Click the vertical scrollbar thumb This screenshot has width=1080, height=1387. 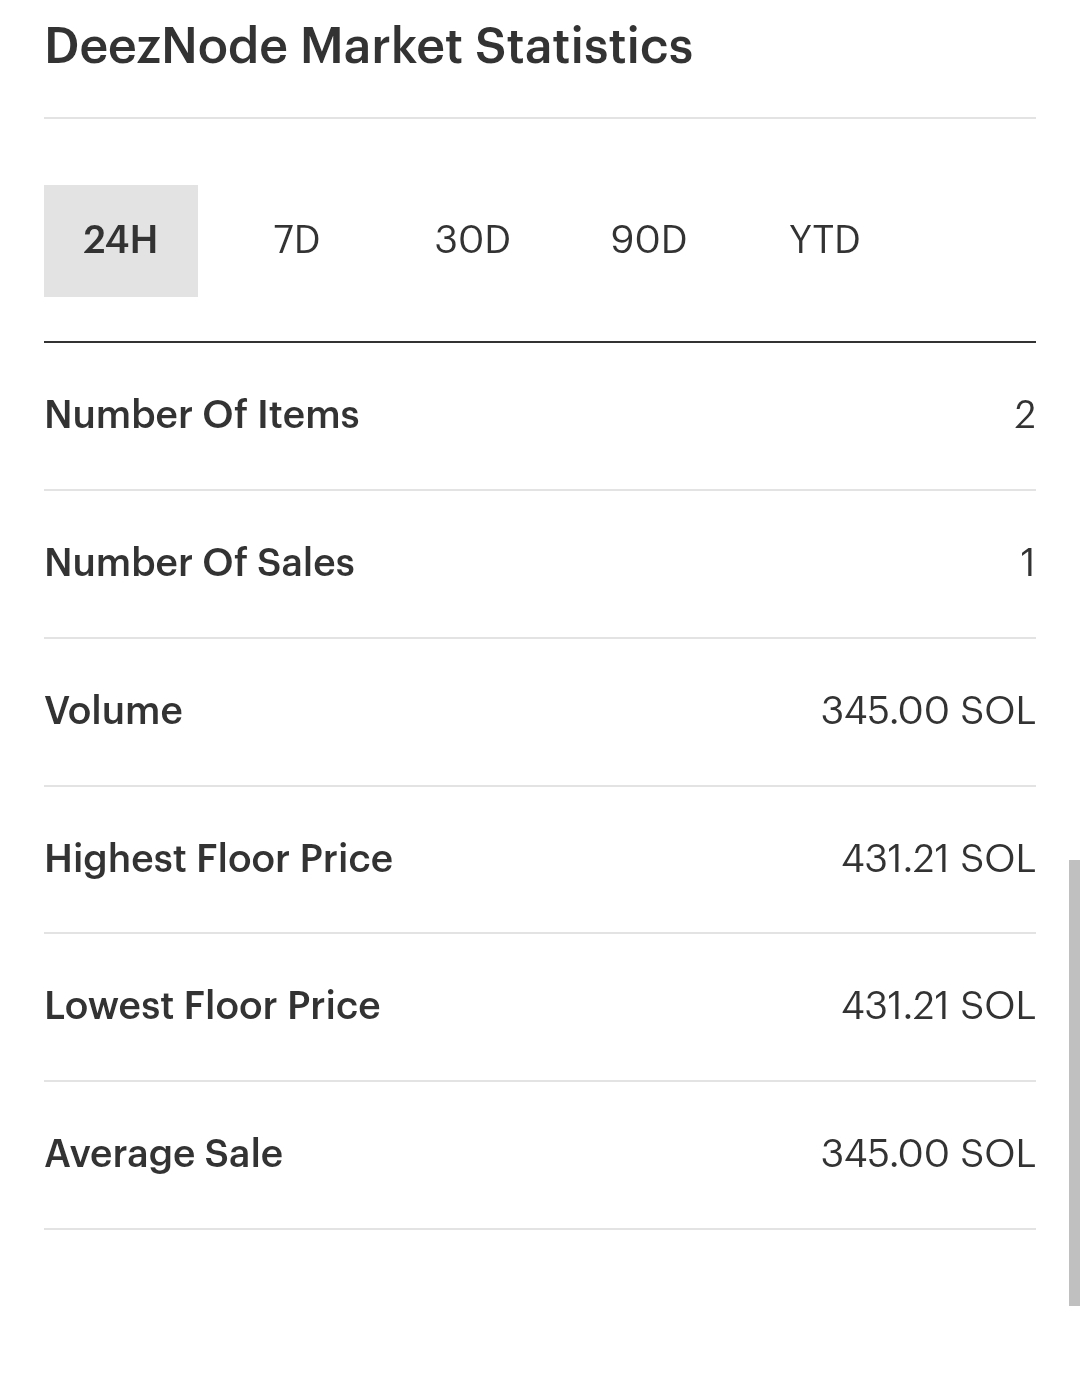(x=1074, y=1082)
